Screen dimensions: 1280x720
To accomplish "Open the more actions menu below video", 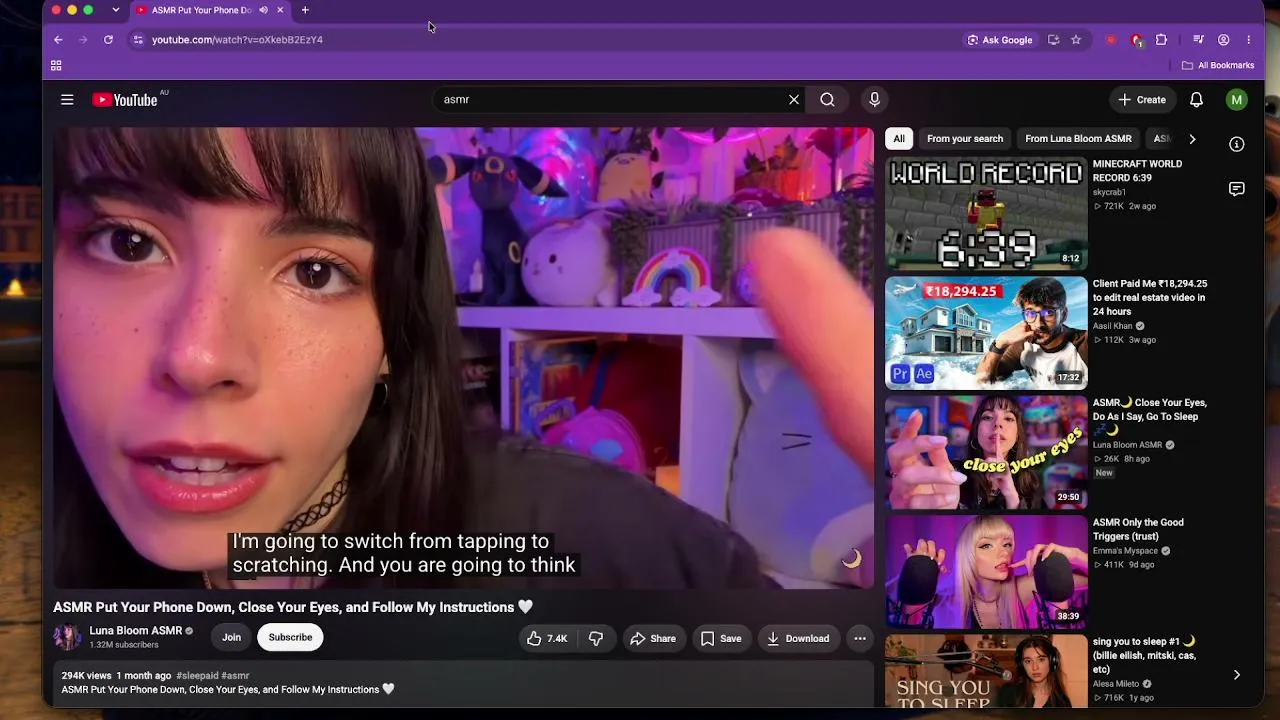I will point(860,638).
